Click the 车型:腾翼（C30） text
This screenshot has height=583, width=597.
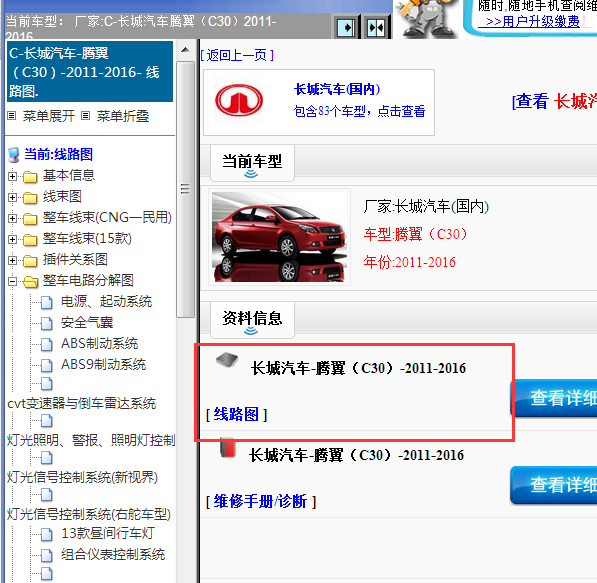coord(416,234)
